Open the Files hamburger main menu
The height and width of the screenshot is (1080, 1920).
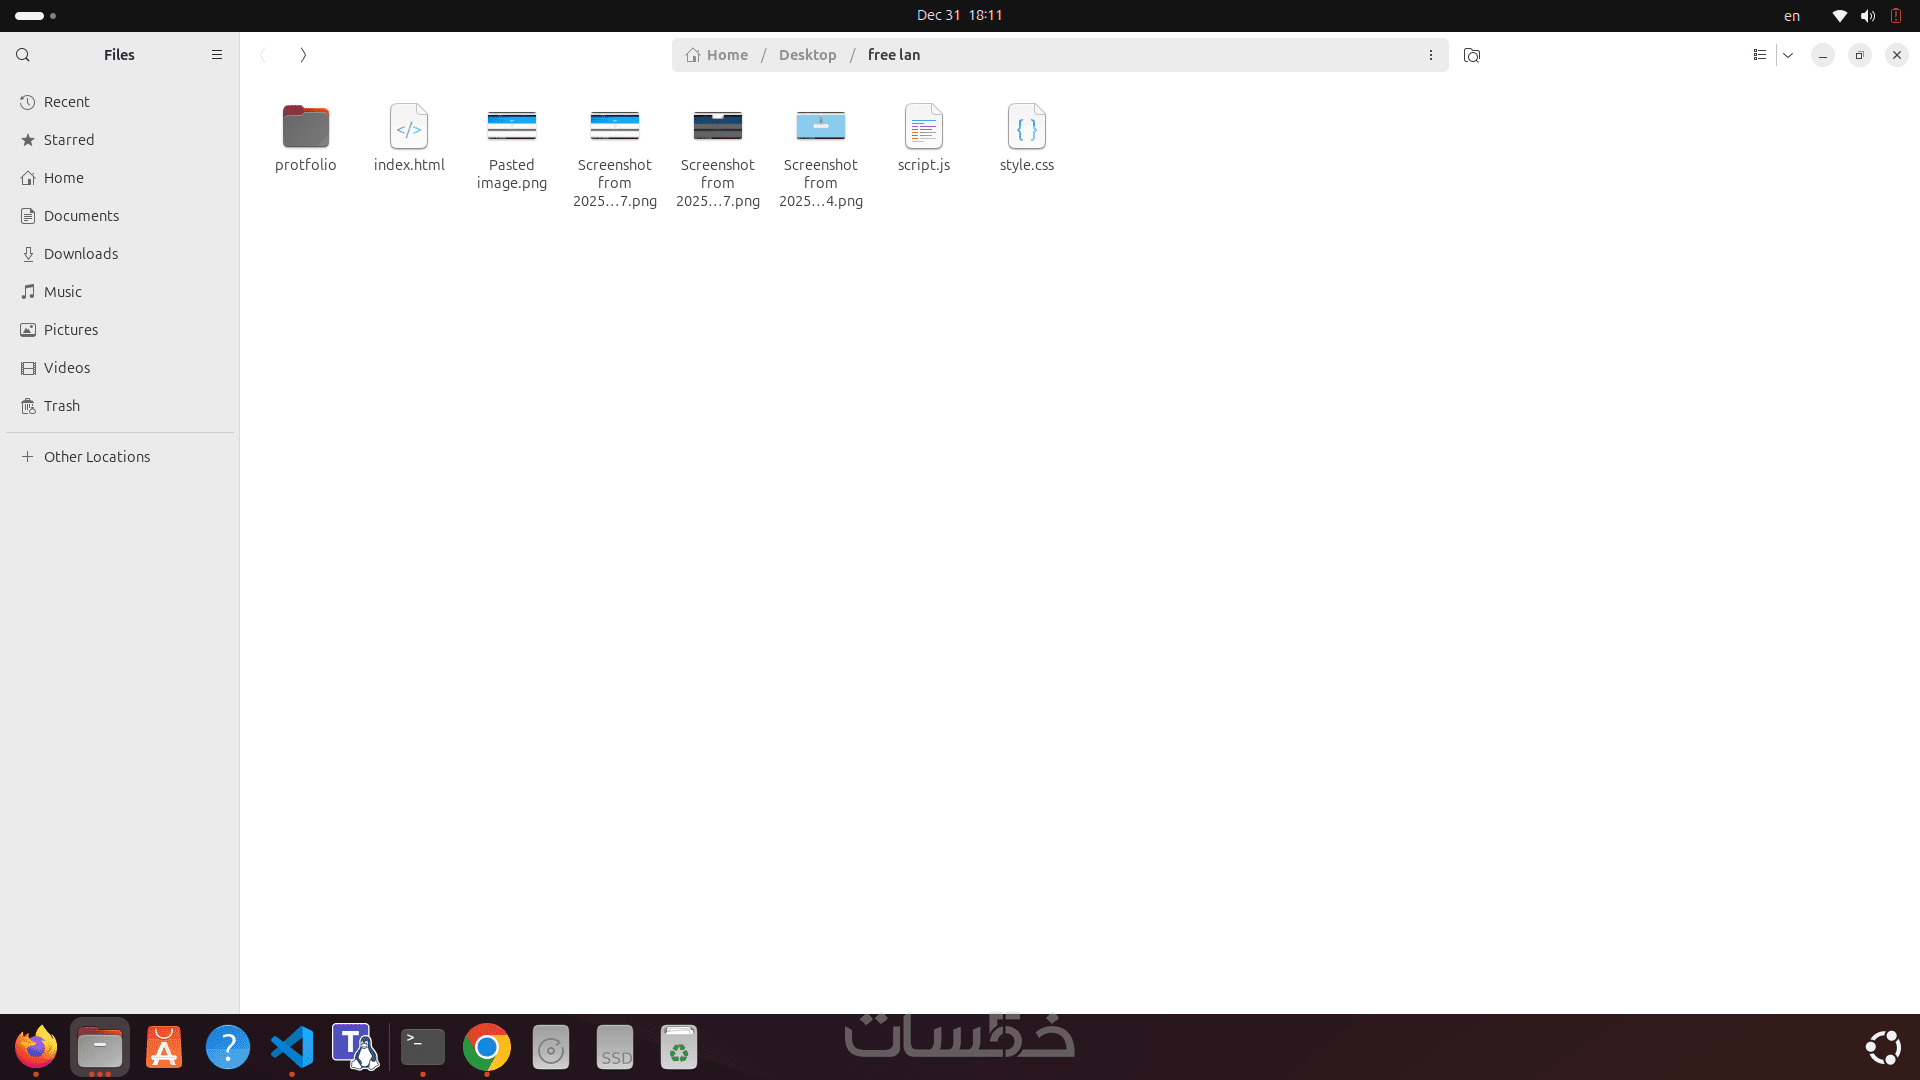click(217, 55)
